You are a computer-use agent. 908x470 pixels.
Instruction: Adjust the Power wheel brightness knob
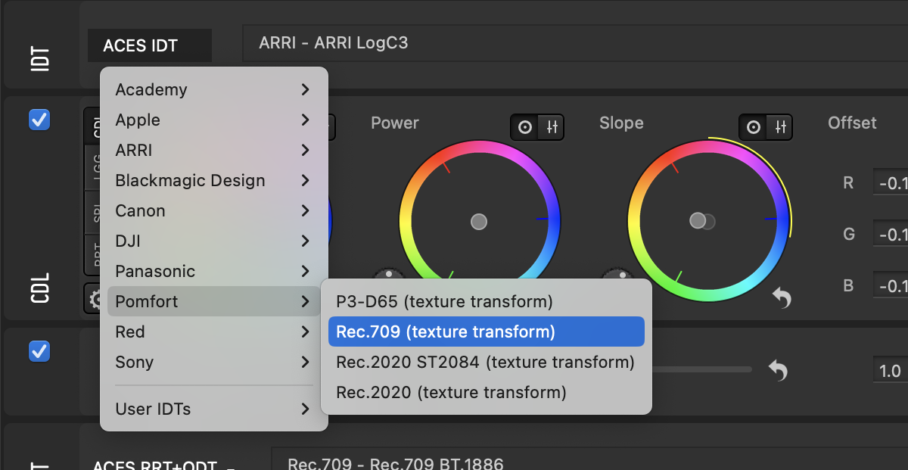coord(389,274)
